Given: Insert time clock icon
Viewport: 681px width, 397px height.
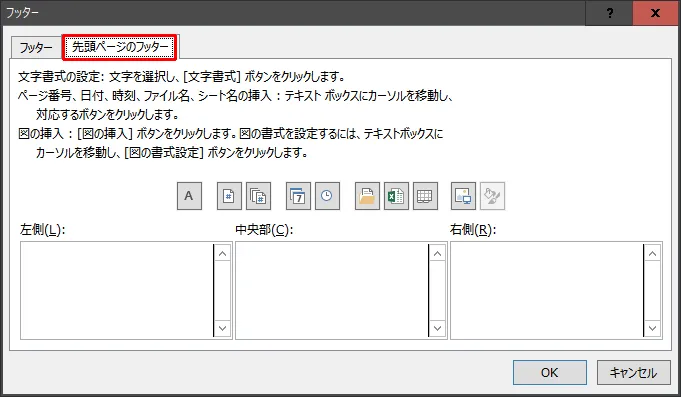Looking at the screenshot, I should [x=327, y=196].
